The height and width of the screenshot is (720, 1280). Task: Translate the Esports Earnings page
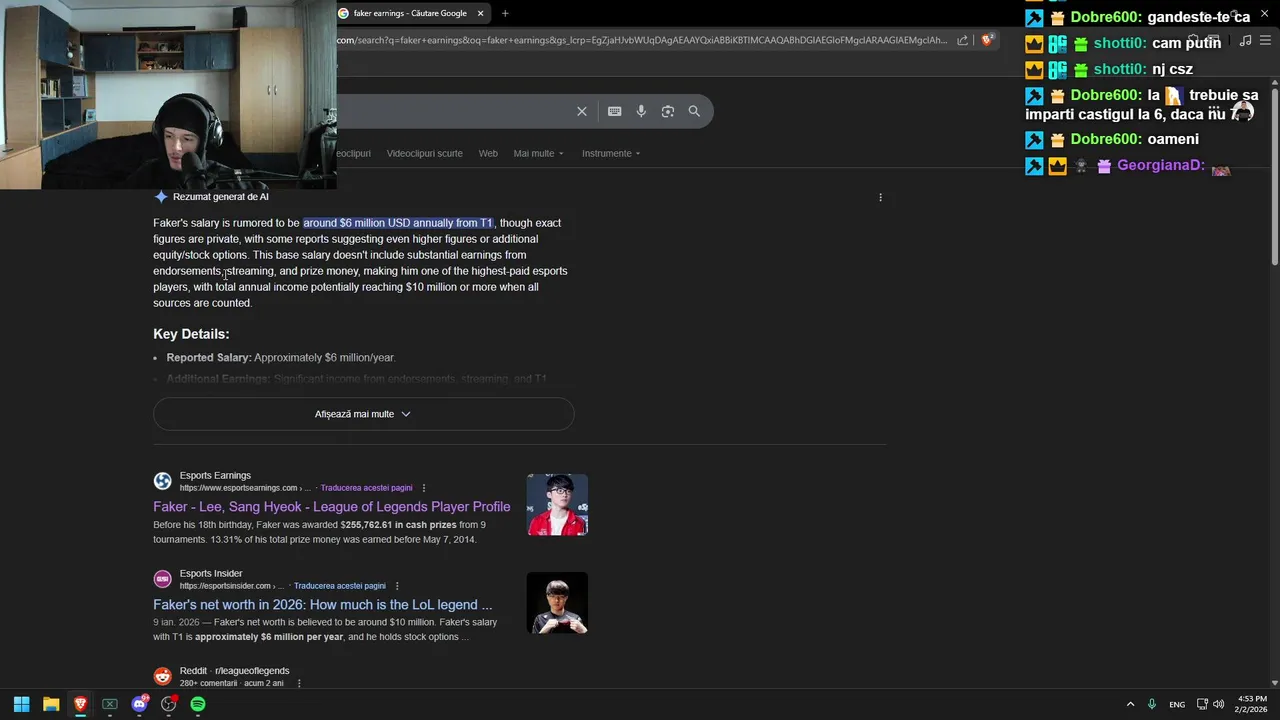coord(366,488)
